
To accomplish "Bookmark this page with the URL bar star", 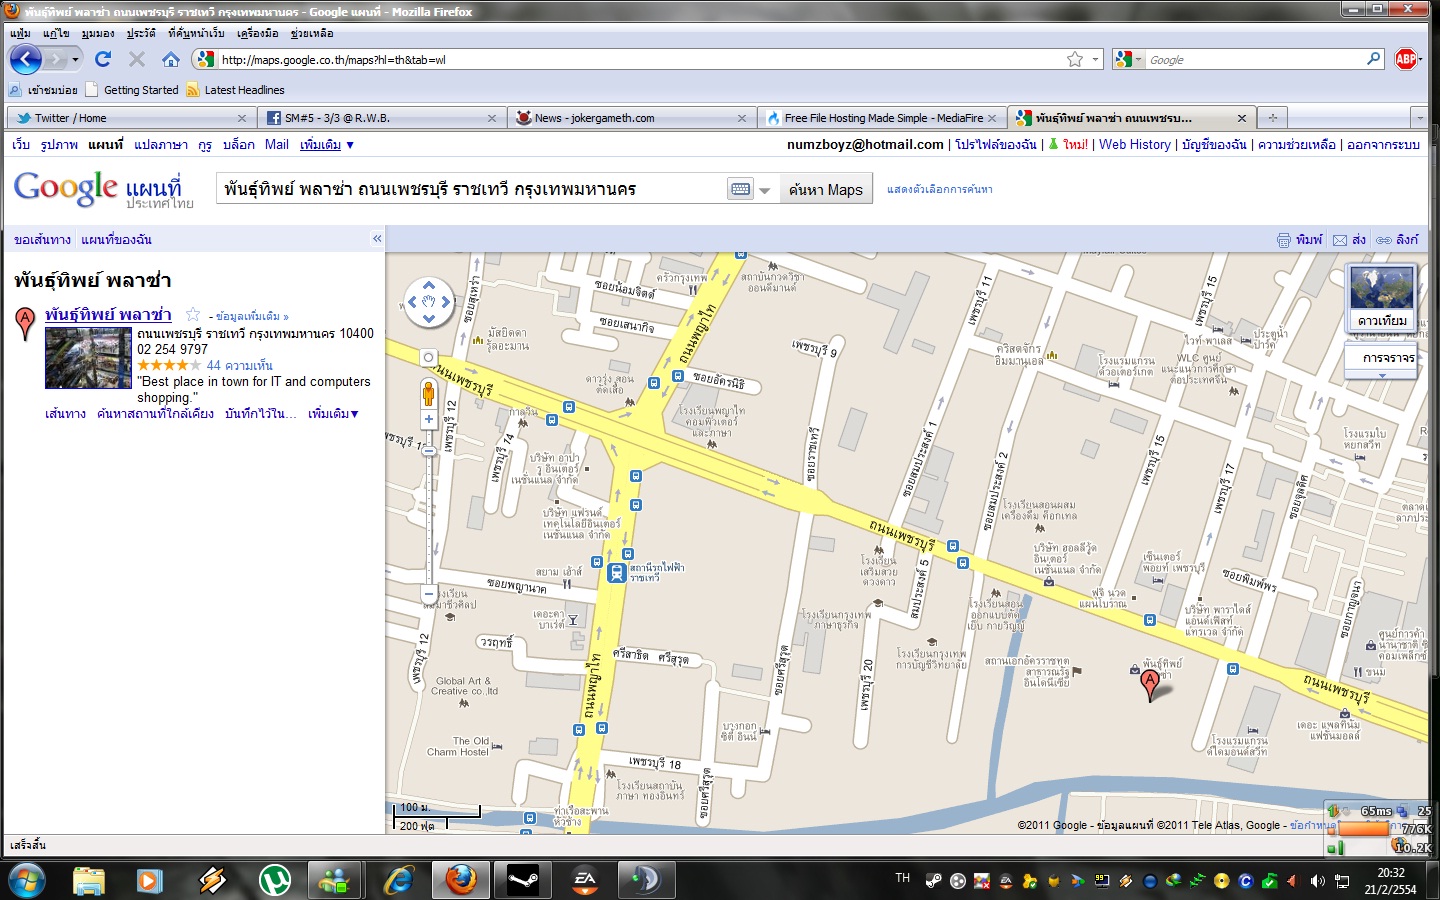I will point(1075,59).
